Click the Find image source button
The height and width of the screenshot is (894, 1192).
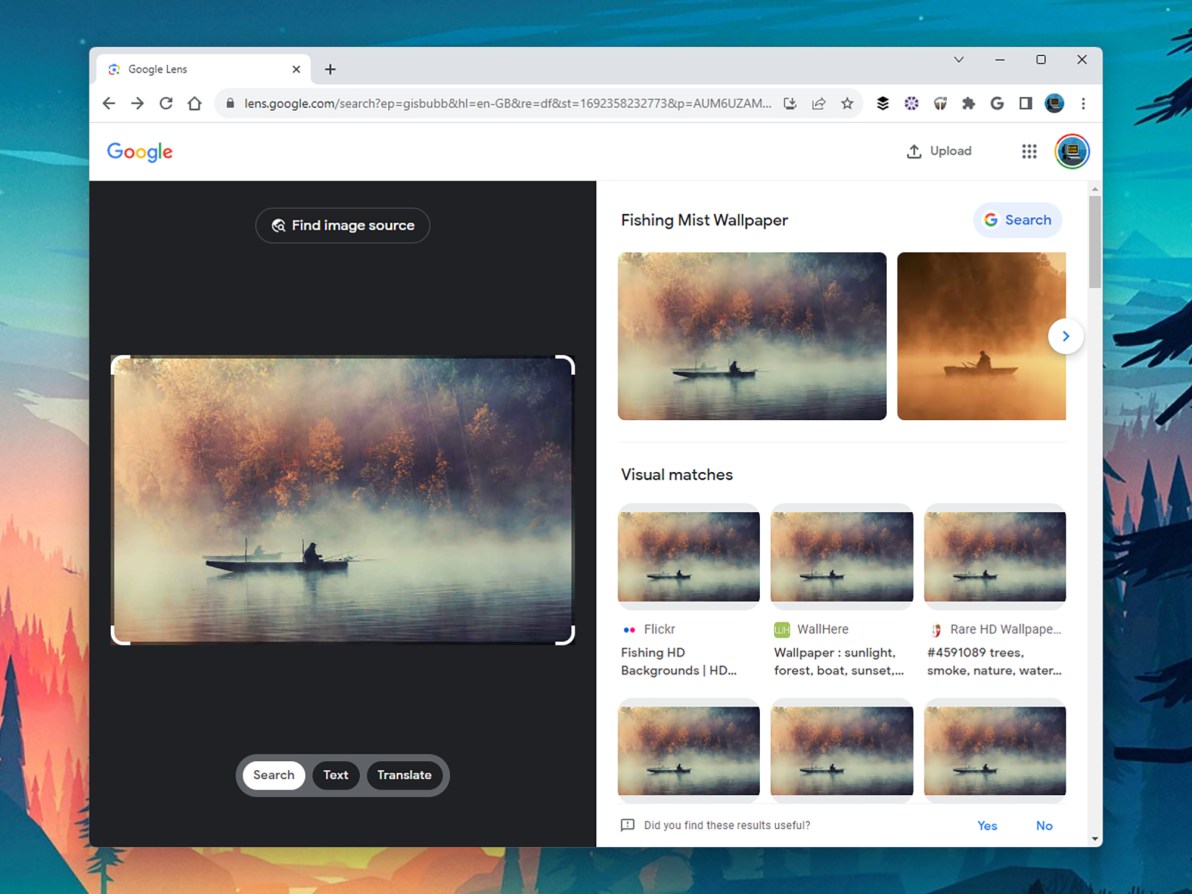pos(342,225)
